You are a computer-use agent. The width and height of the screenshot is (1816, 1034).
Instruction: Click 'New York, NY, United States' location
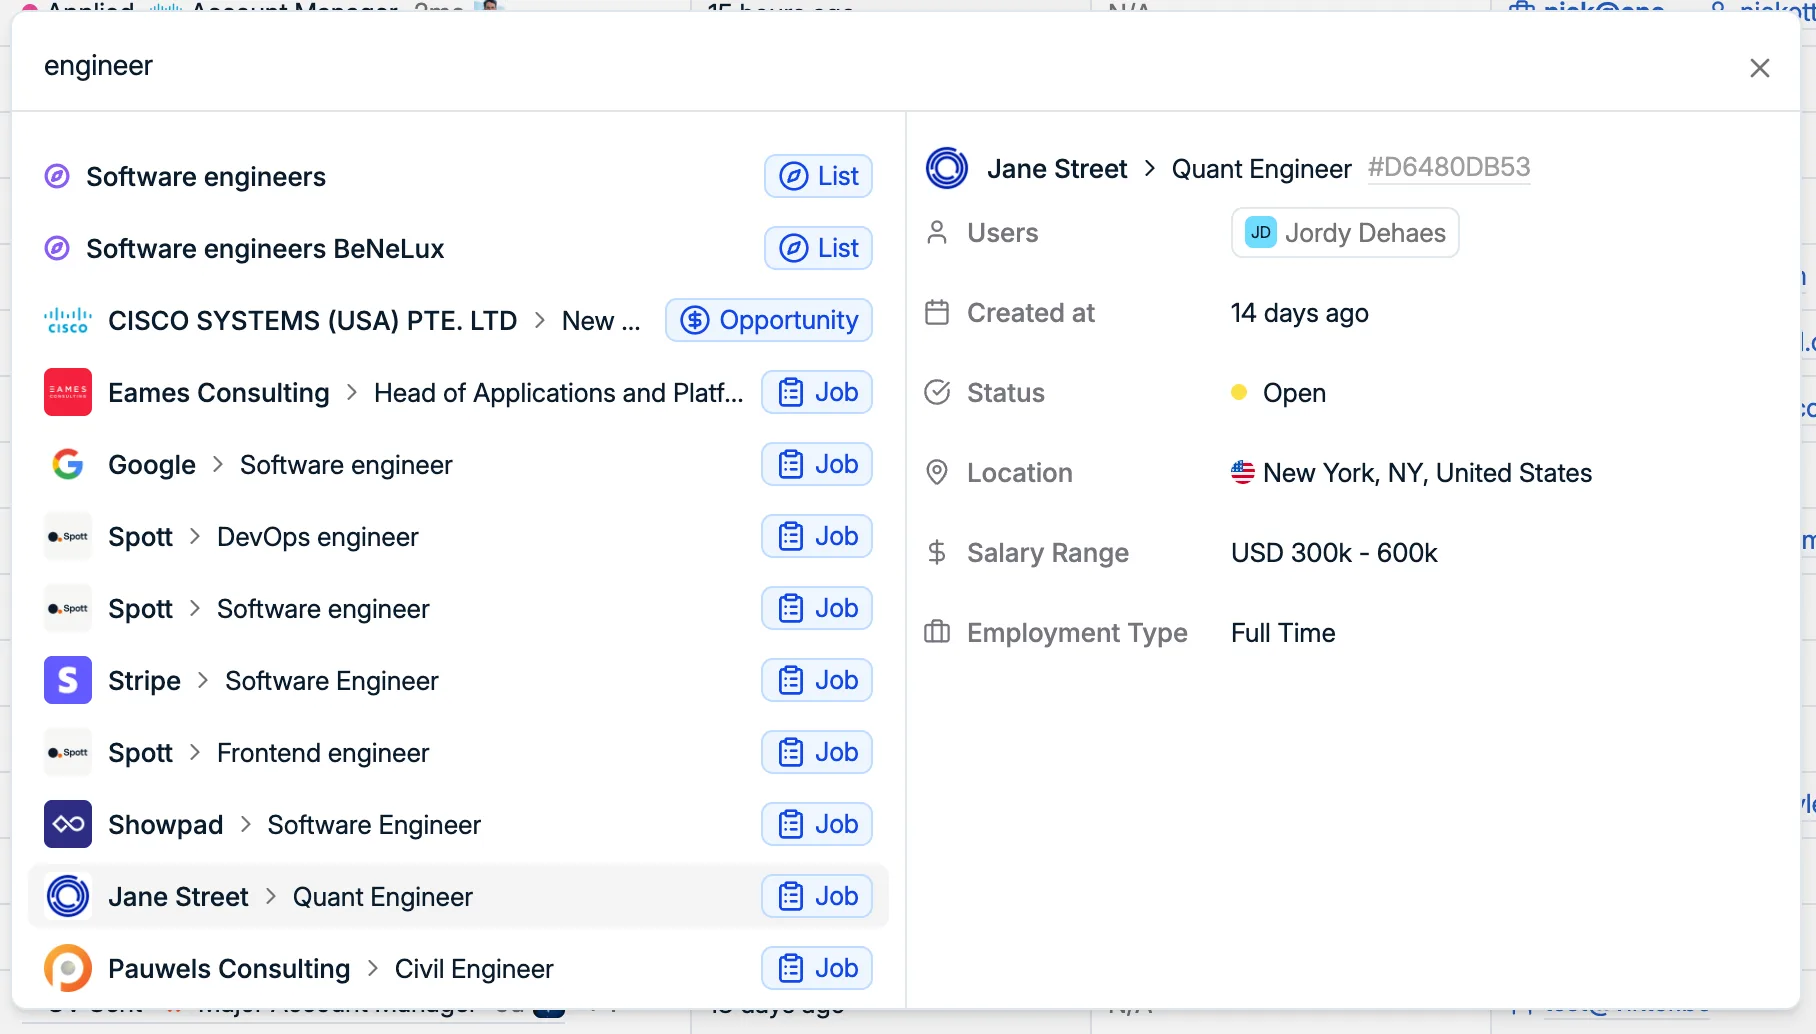point(1427,473)
